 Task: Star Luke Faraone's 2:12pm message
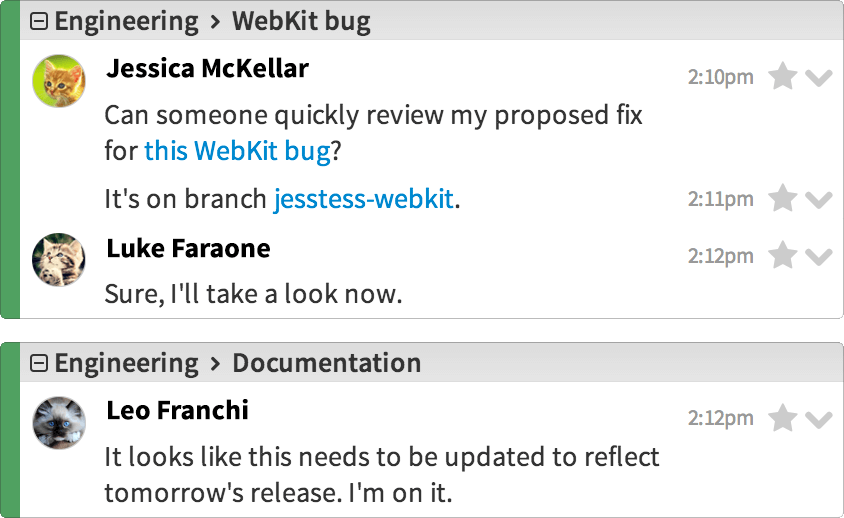tap(782, 255)
